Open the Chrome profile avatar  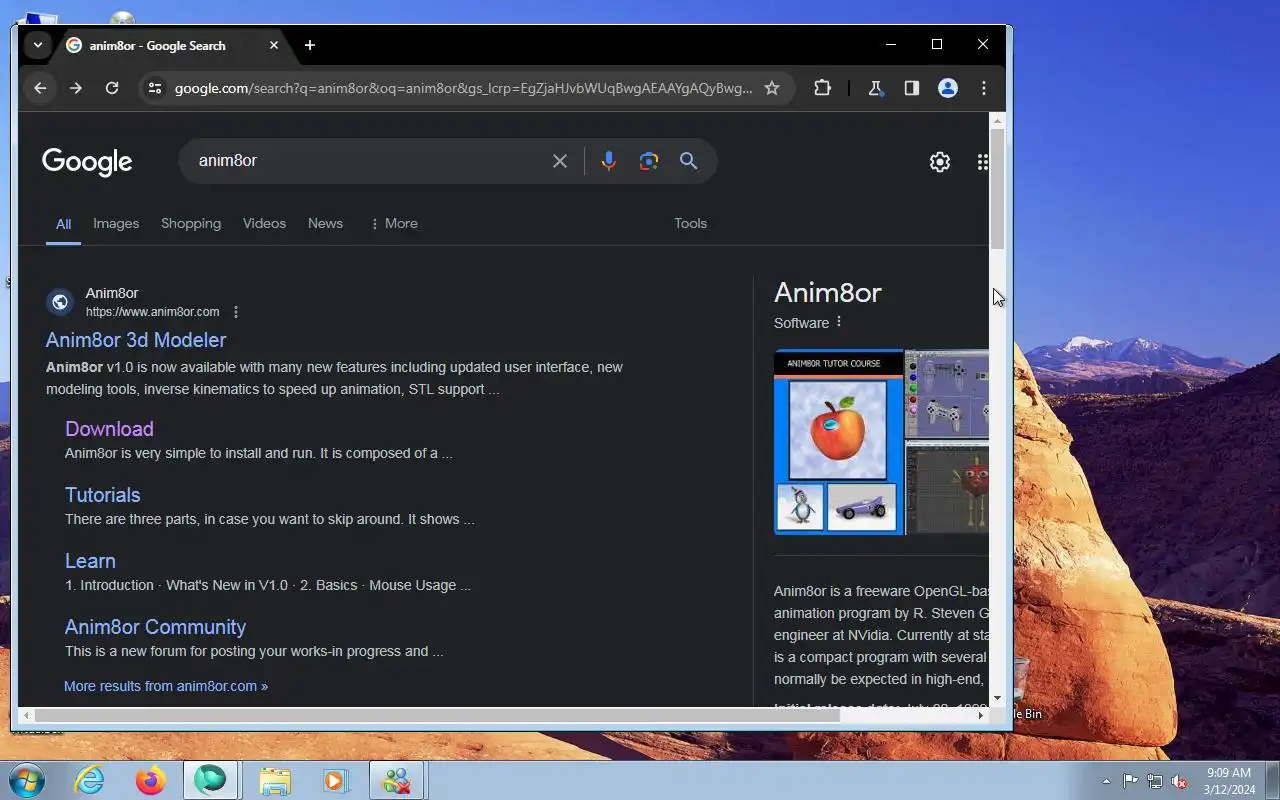point(947,88)
